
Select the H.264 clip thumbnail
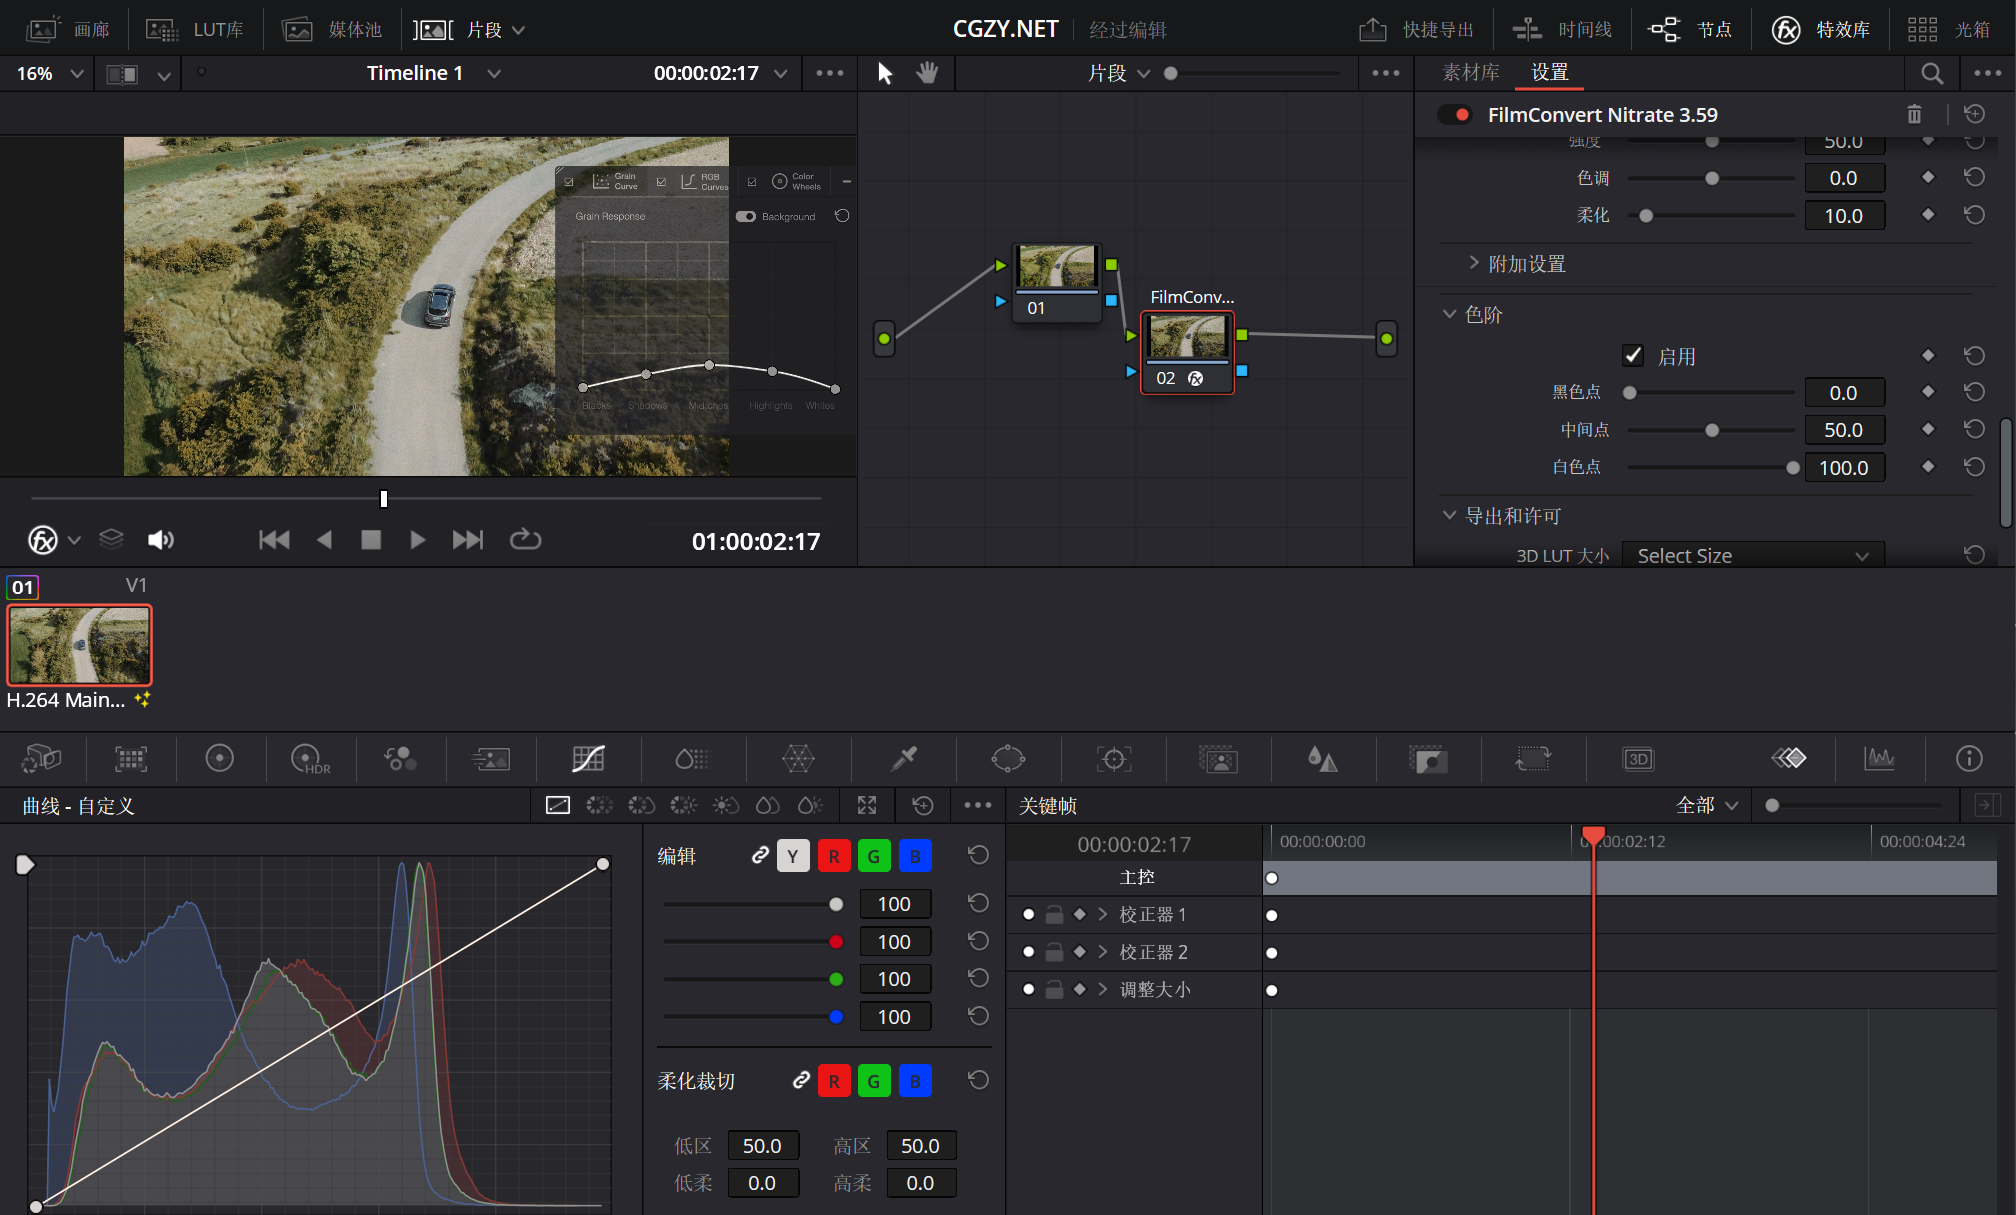coord(79,645)
